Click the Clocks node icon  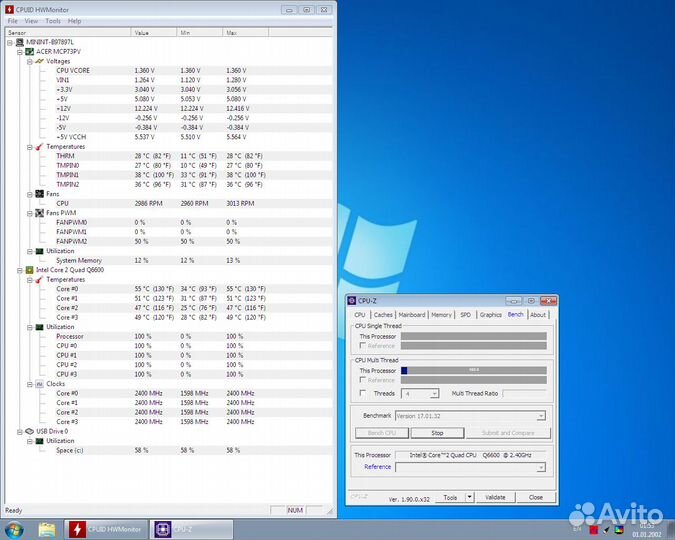click(40, 384)
